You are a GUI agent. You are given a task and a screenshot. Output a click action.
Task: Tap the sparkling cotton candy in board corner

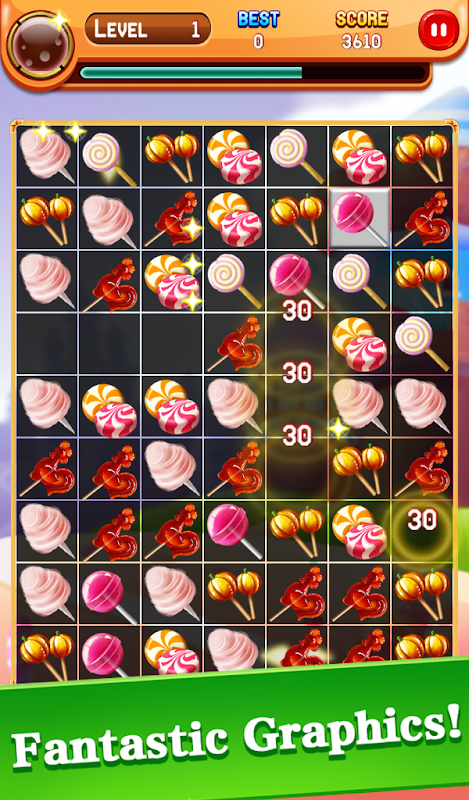46,155
